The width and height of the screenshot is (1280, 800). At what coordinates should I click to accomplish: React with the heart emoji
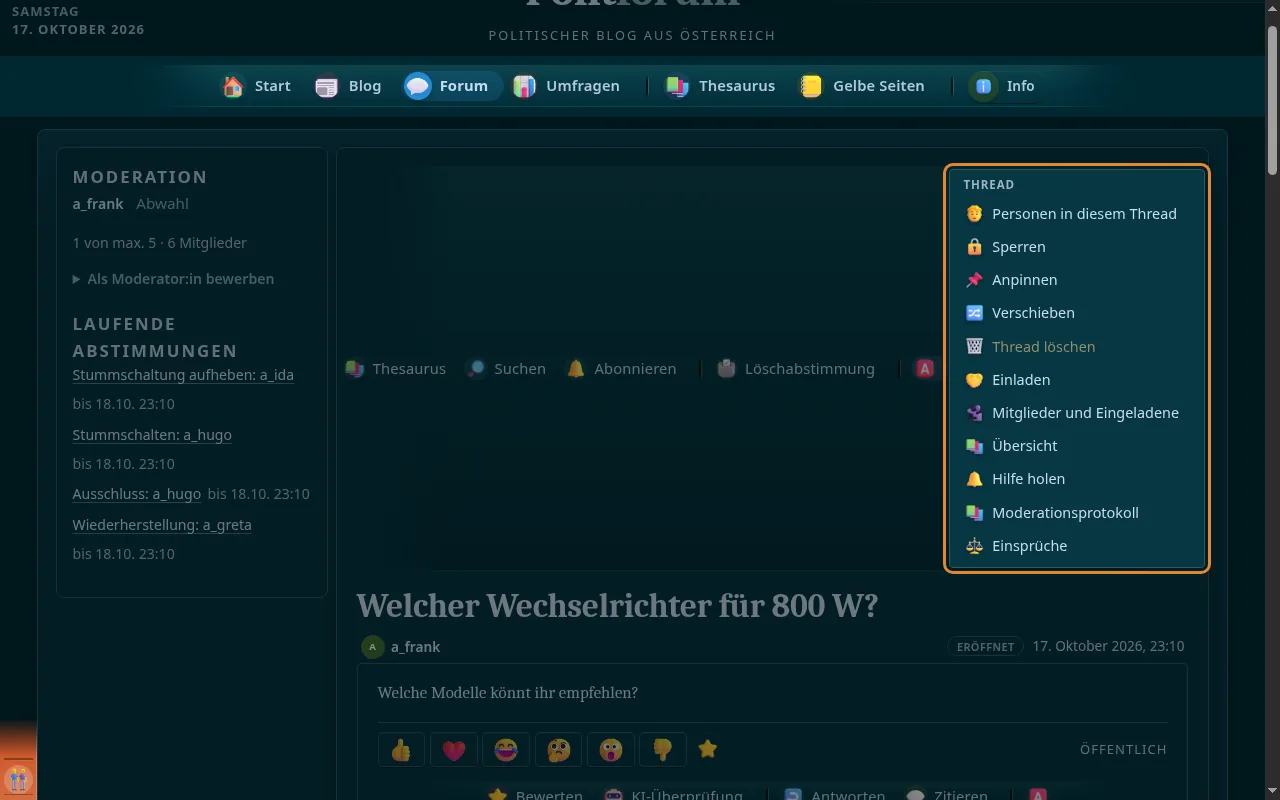[x=454, y=749]
